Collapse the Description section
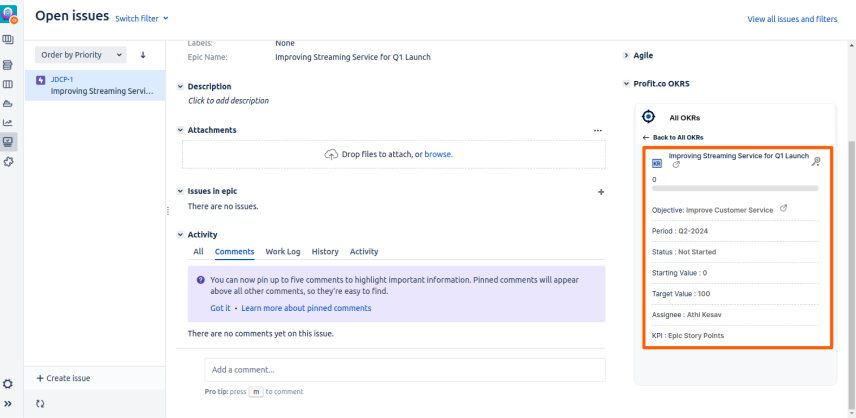 click(x=180, y=86)
